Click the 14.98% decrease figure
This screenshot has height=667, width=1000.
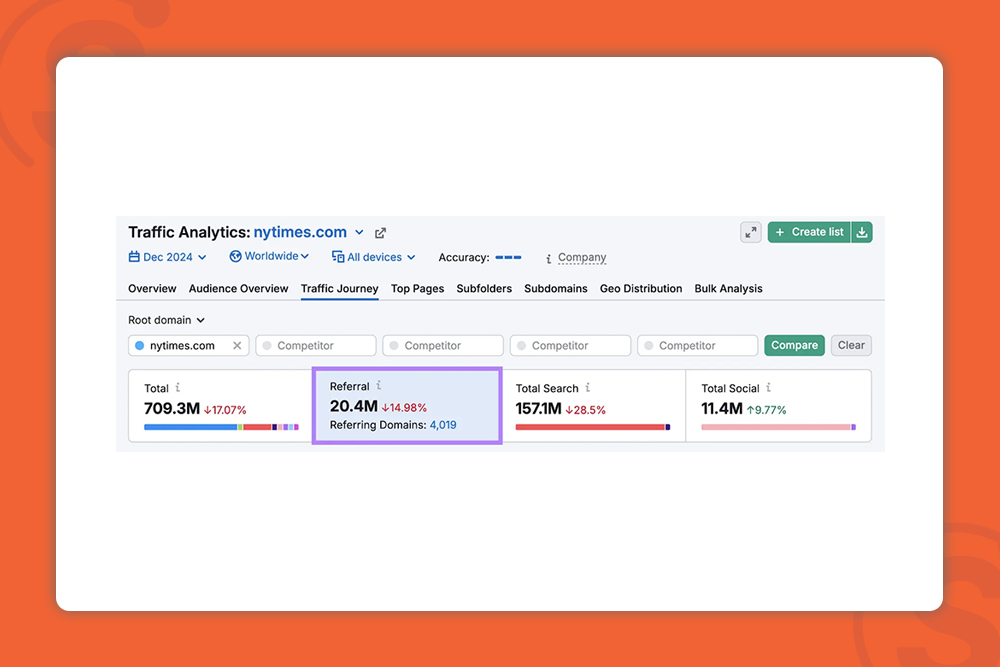click(404, 407)
